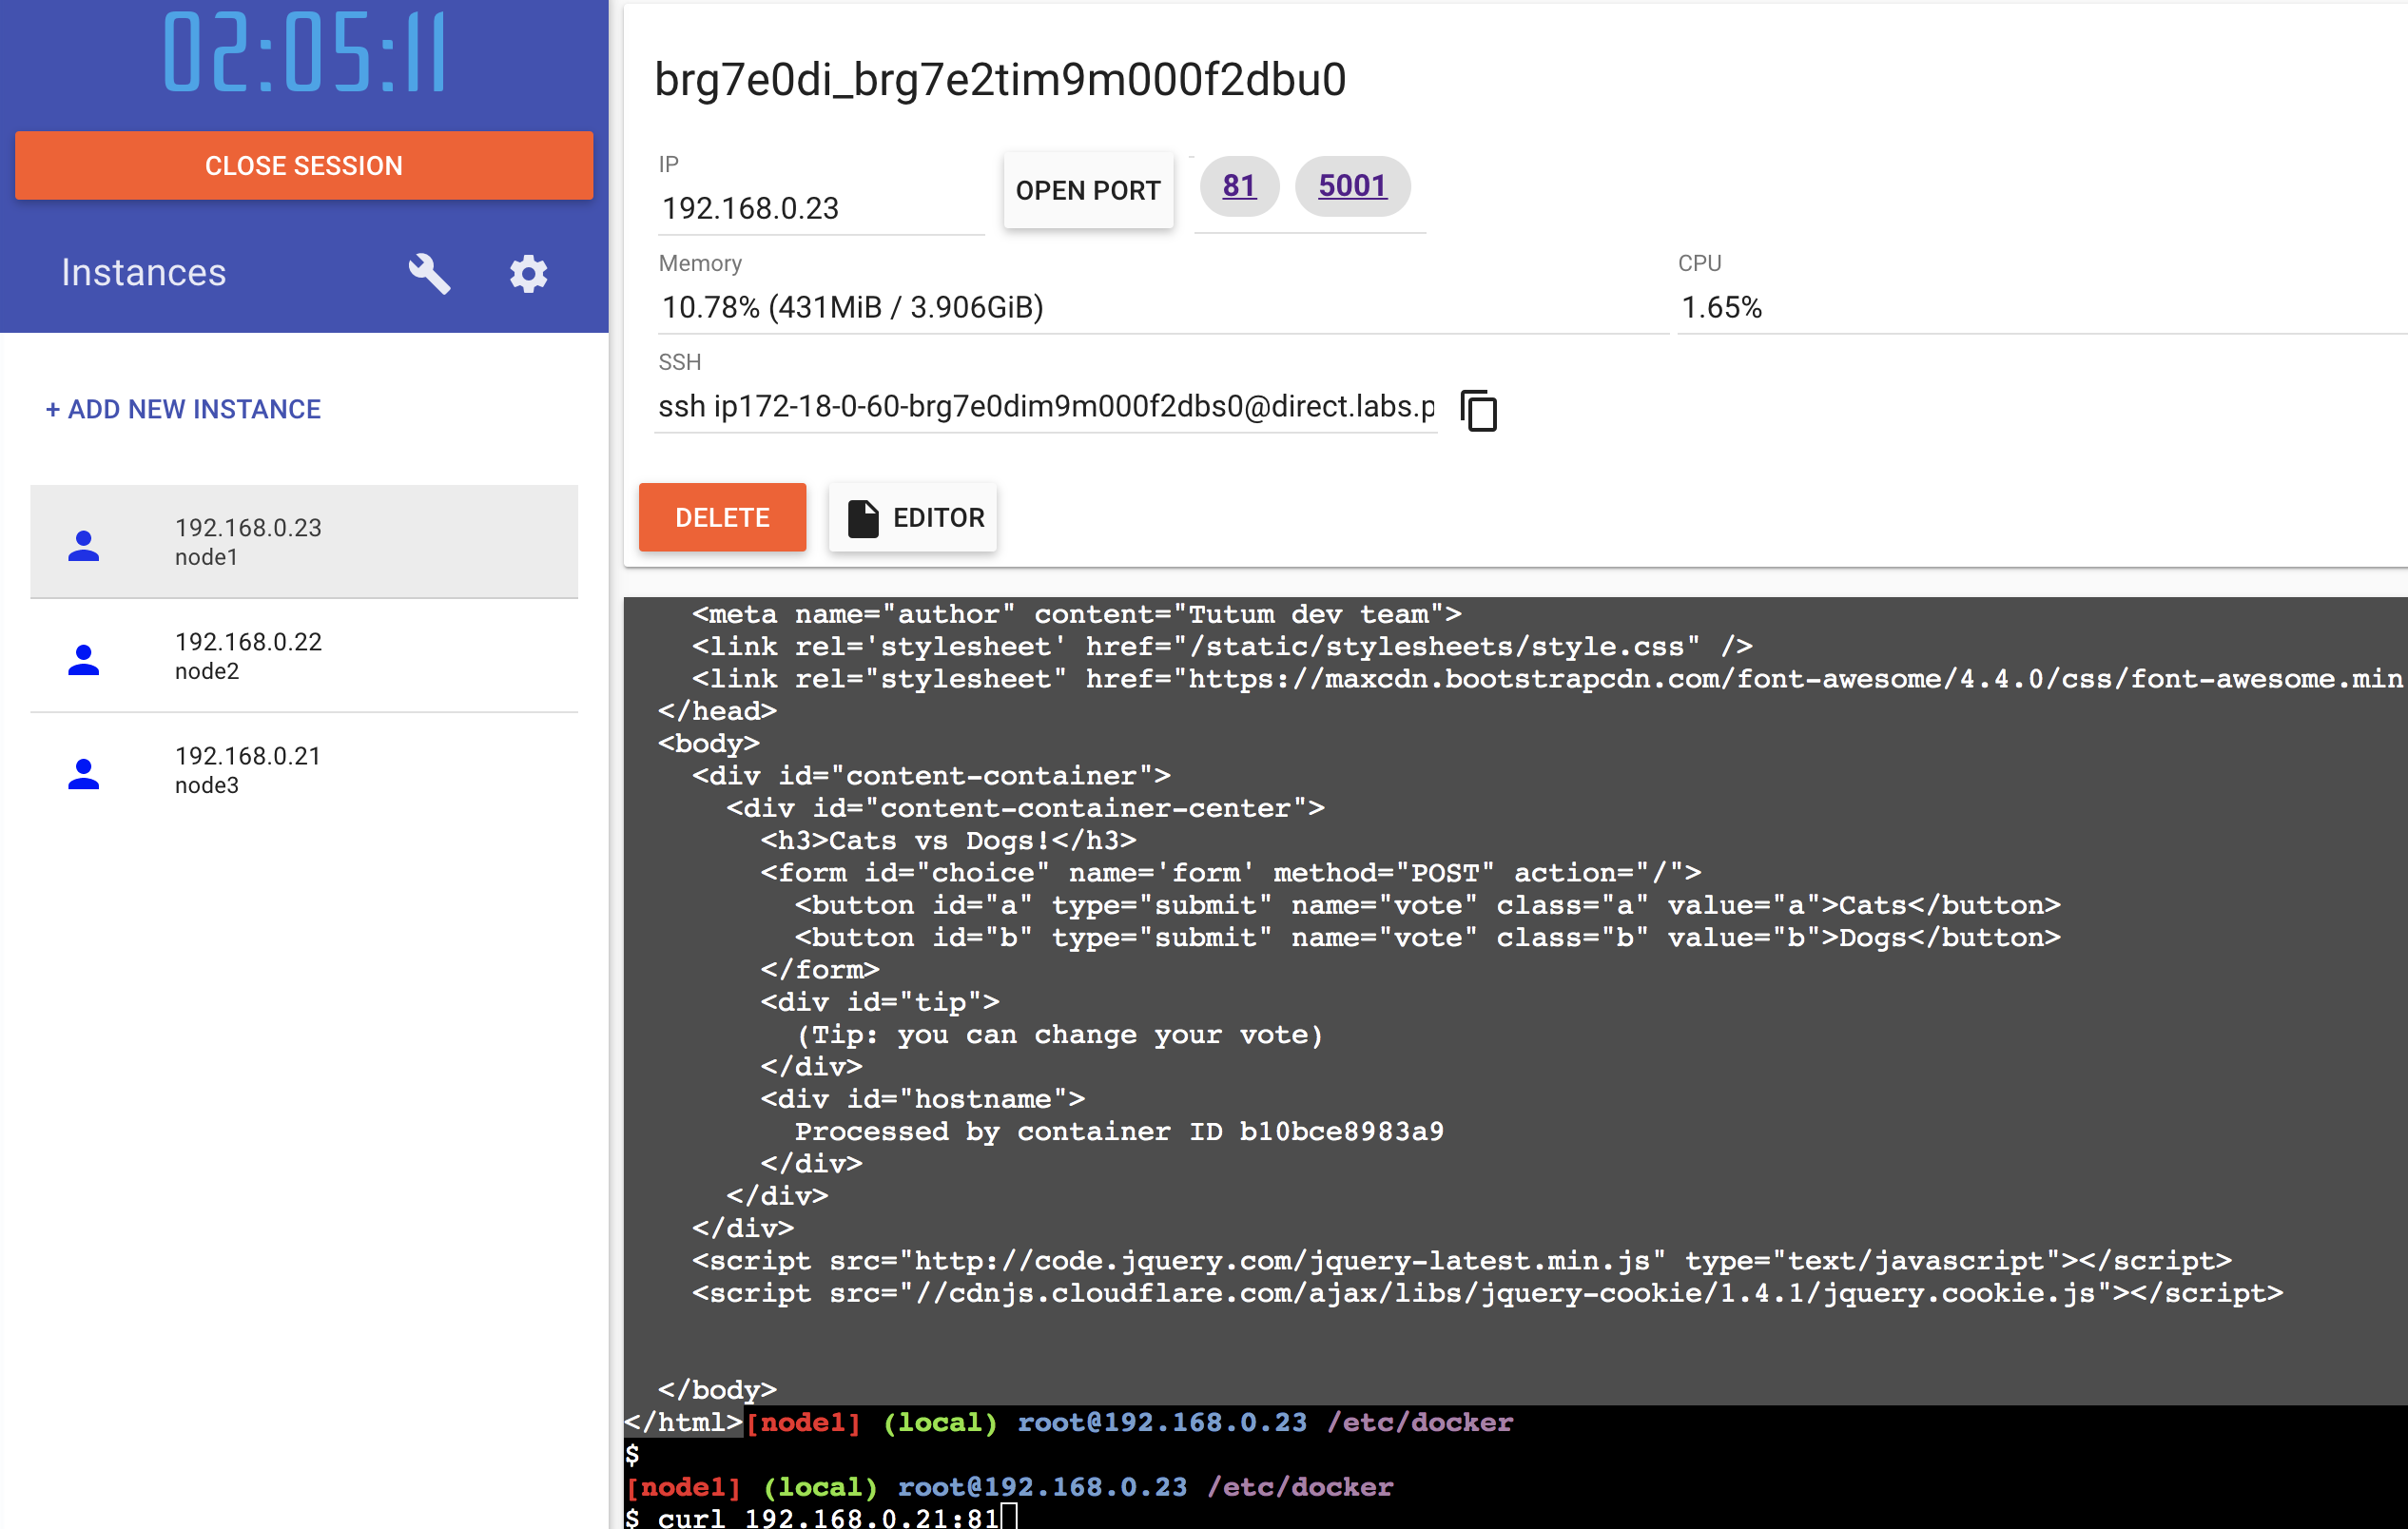
Task: Open settings with the gear icon
Action: [528, 273]
